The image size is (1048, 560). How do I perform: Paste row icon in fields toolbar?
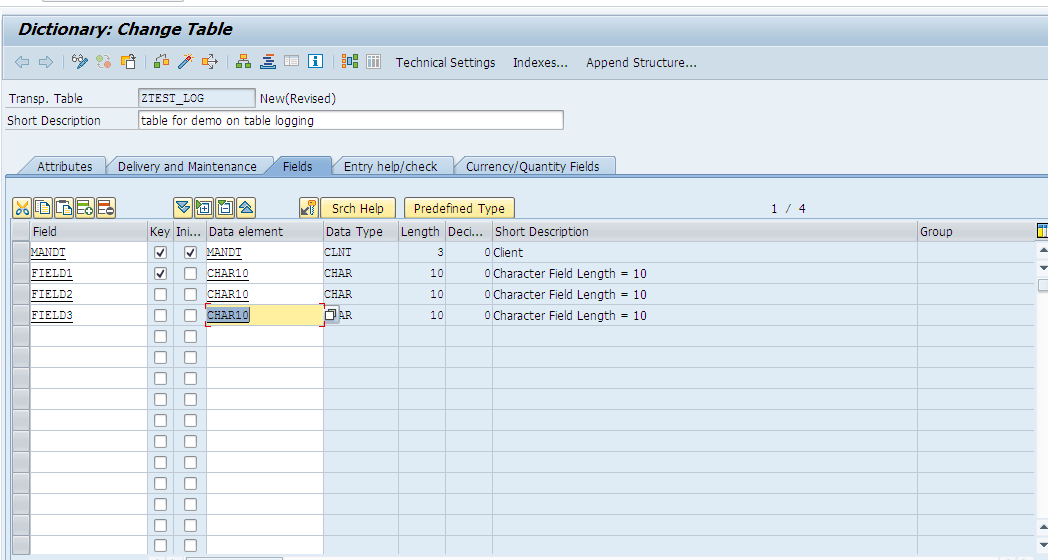pos(63,208)
